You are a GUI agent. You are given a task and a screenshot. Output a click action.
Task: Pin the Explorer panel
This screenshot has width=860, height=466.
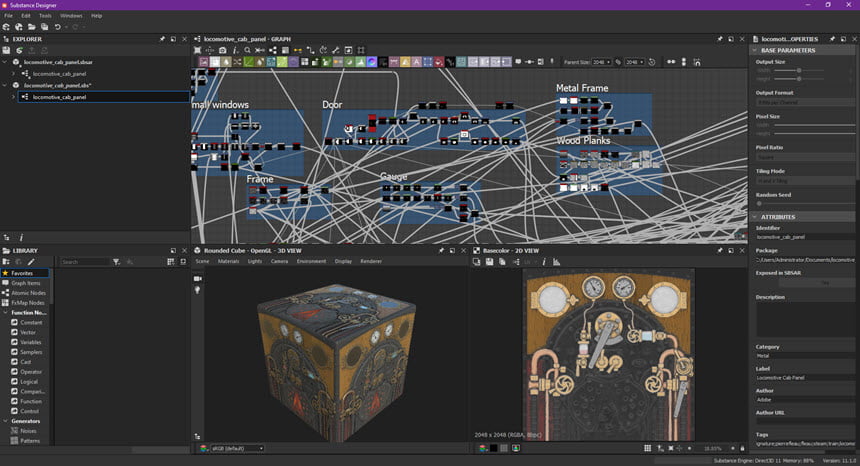point(162,39)
